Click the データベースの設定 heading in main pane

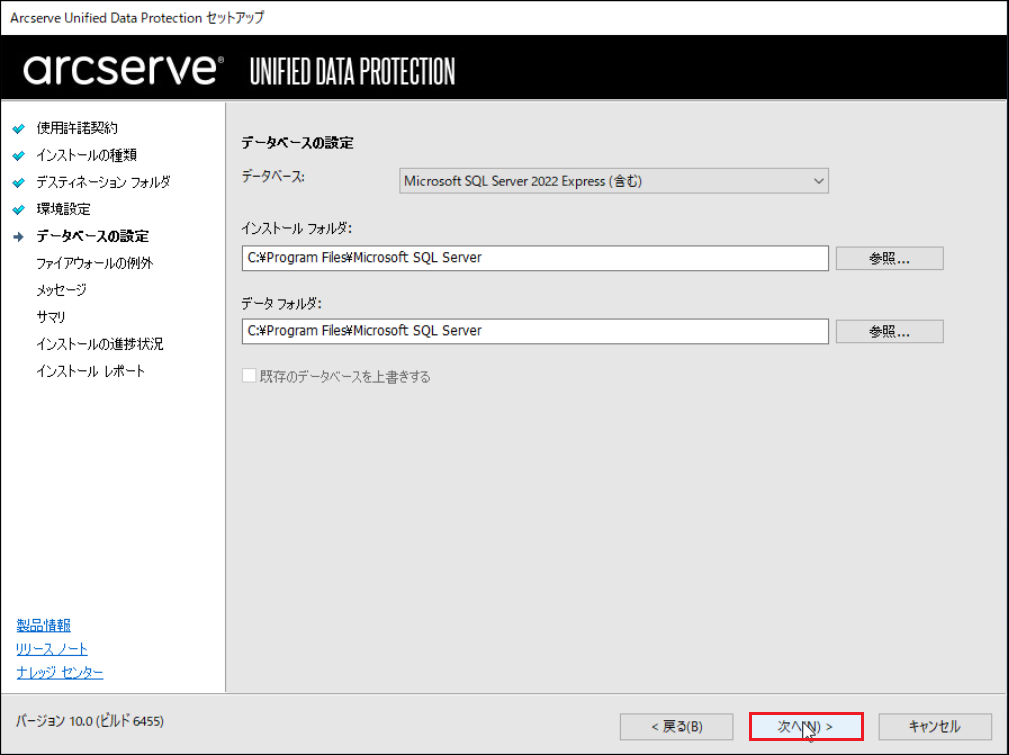click(297, 143)
